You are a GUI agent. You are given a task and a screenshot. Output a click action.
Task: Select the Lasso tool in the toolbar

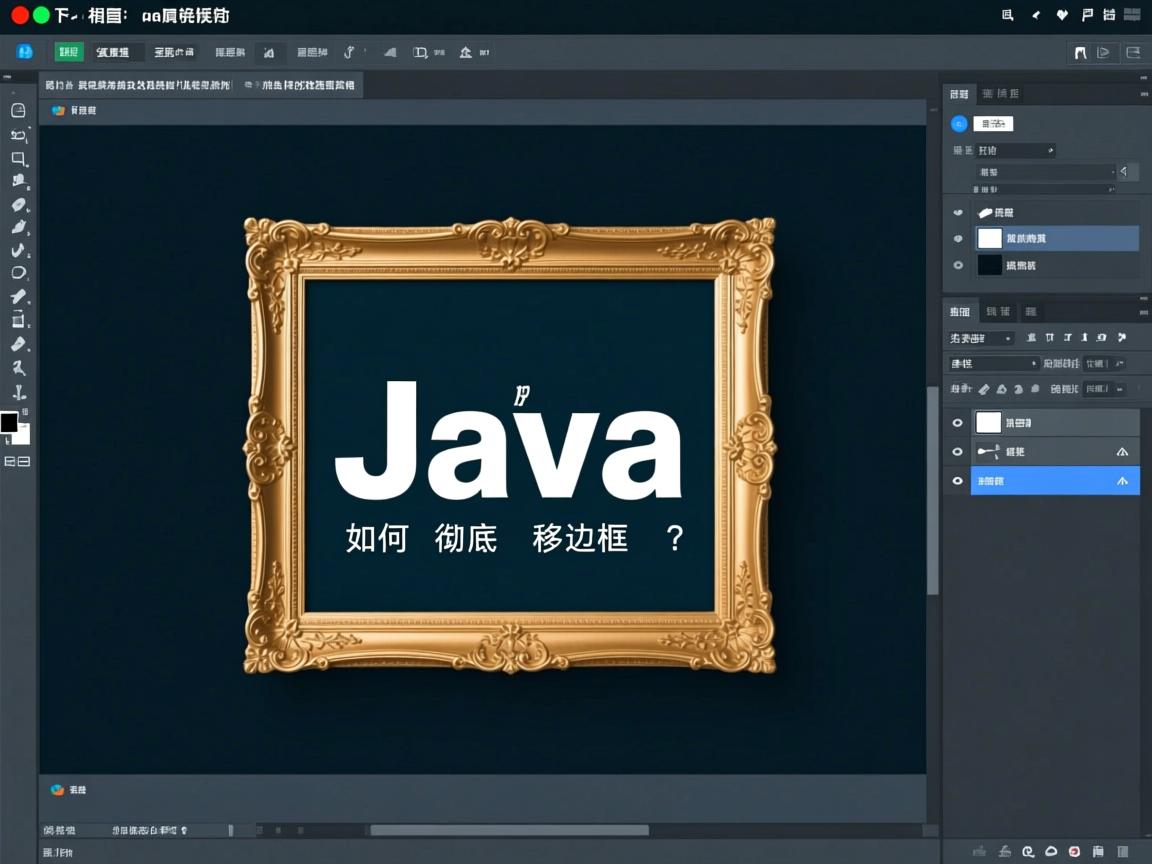click(17, 133)
